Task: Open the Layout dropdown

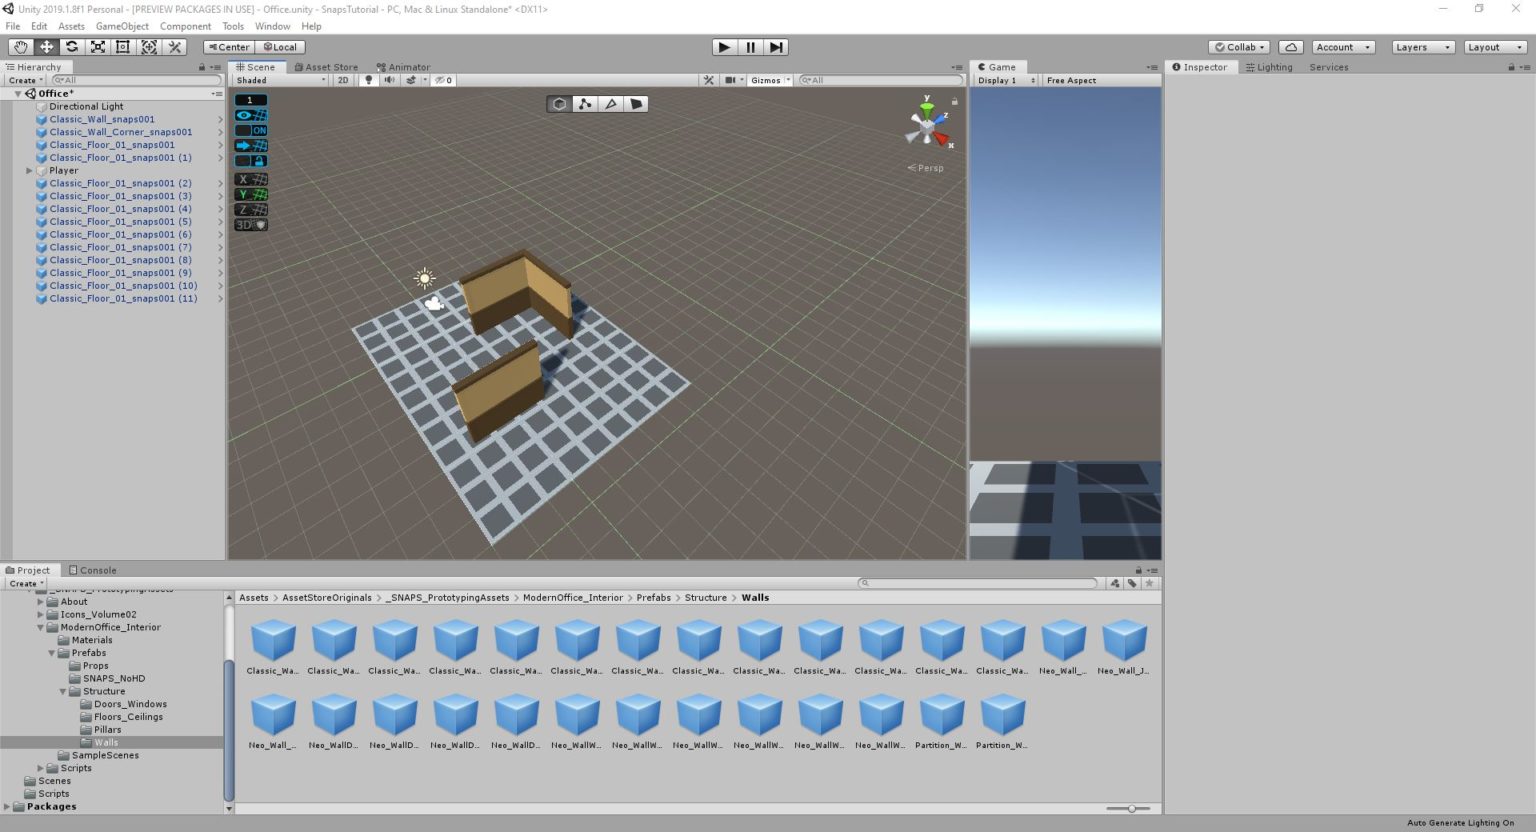Action: pos(1493,46)
